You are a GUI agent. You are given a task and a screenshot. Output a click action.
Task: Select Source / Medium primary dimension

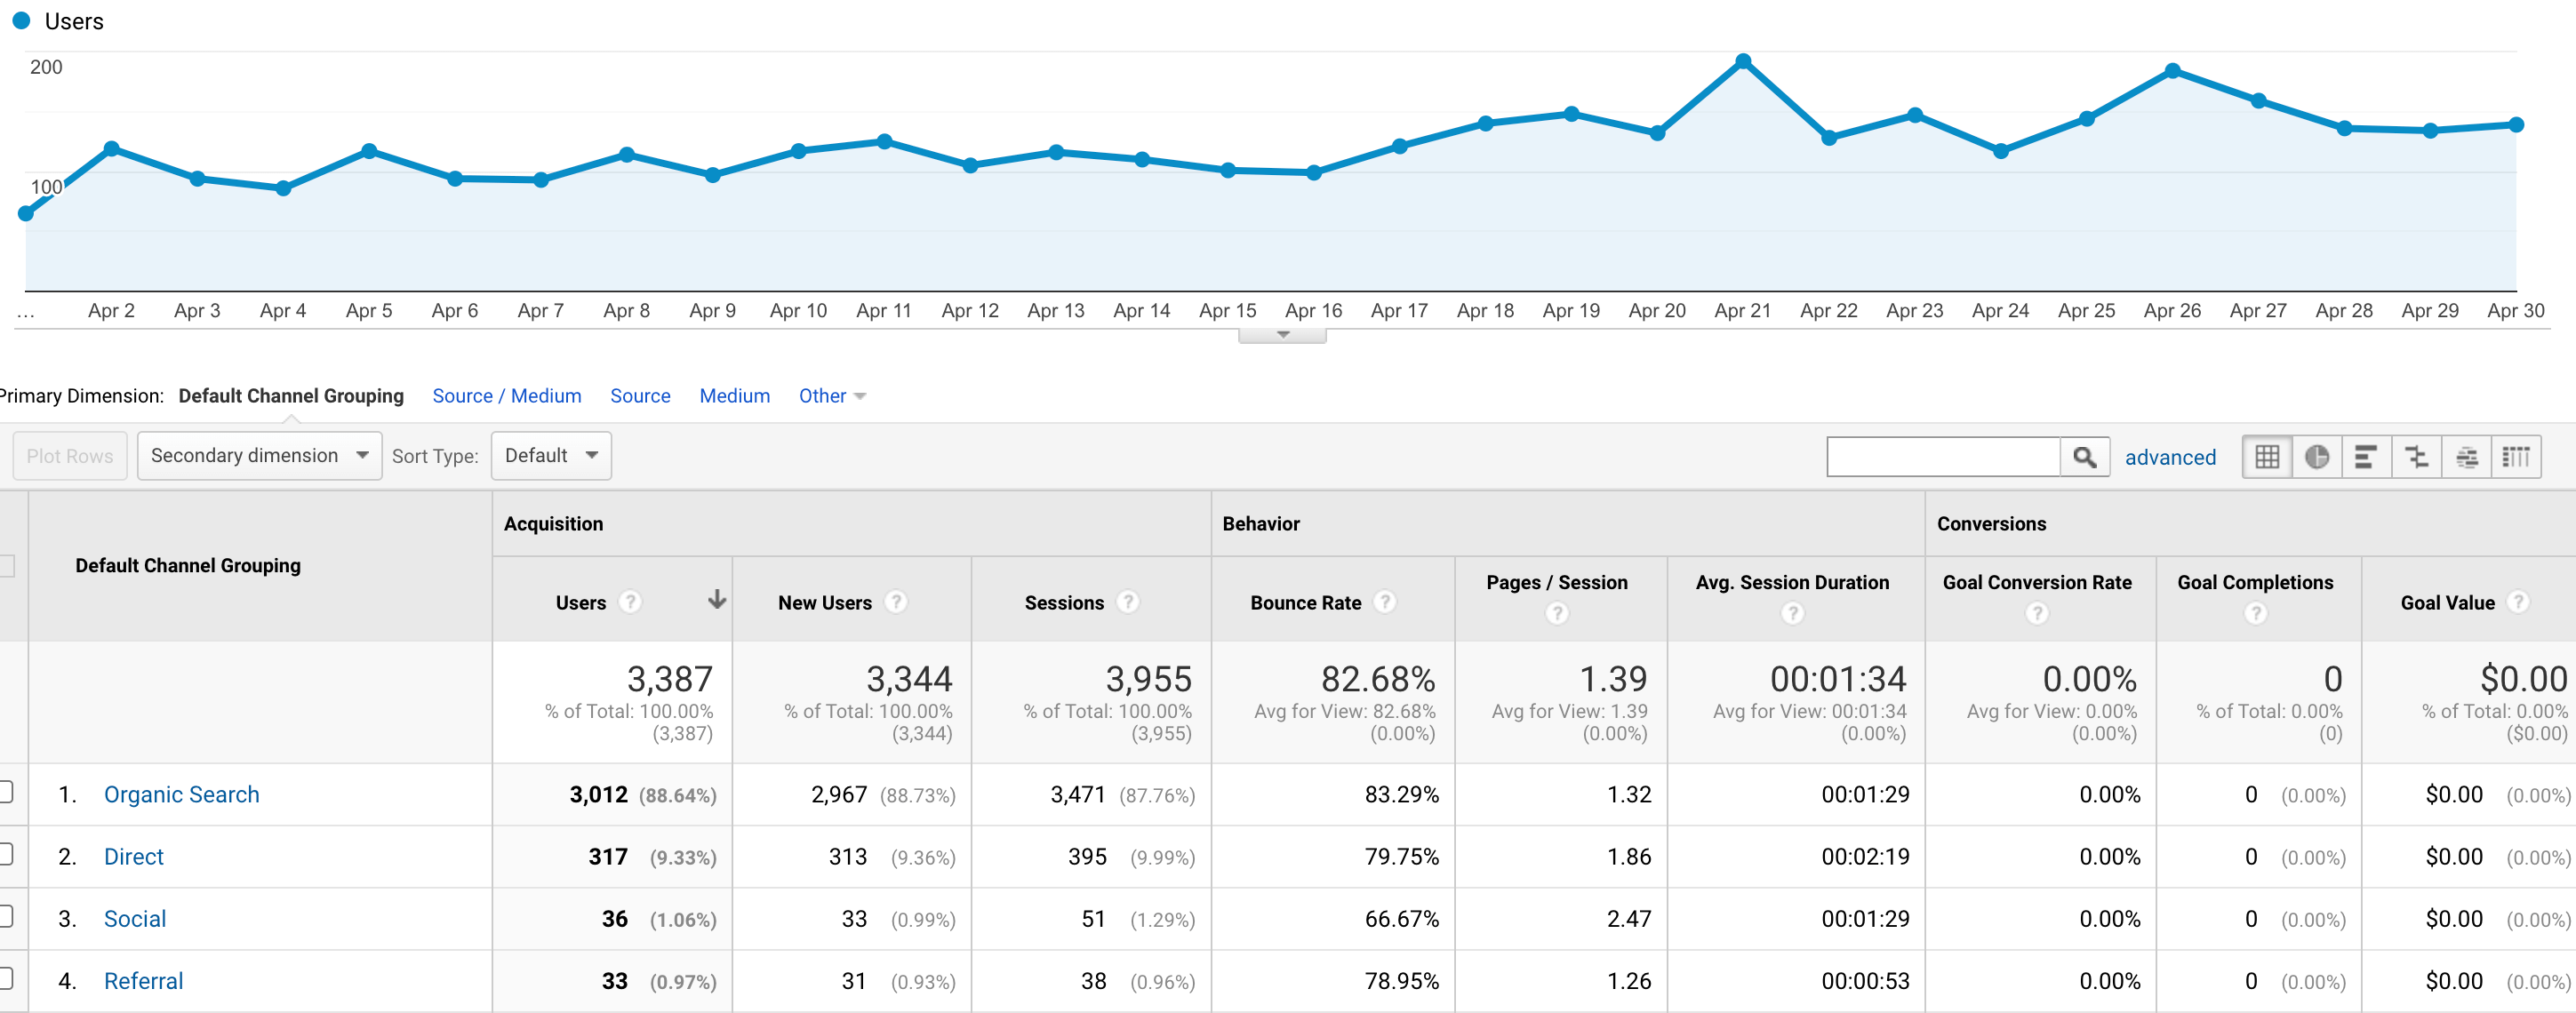507,396
